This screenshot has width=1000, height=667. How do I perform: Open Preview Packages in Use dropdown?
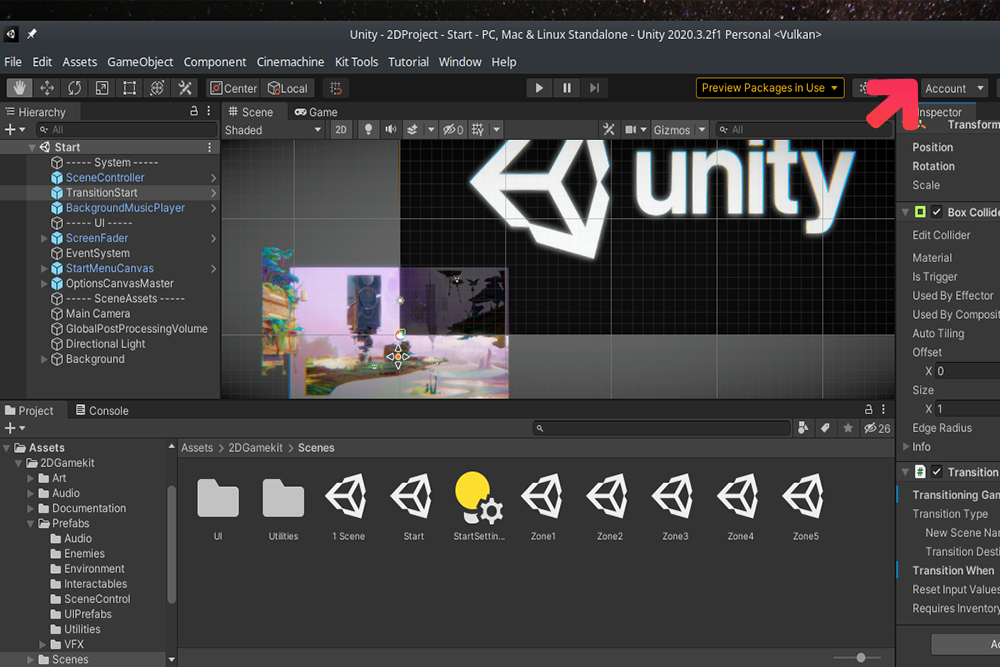pyautogui.click(x=770, y=88)
